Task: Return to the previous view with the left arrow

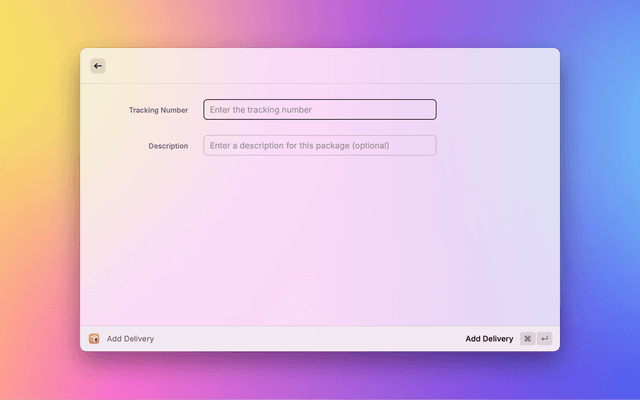Action: pyautogui.click(x=98, y=66)
